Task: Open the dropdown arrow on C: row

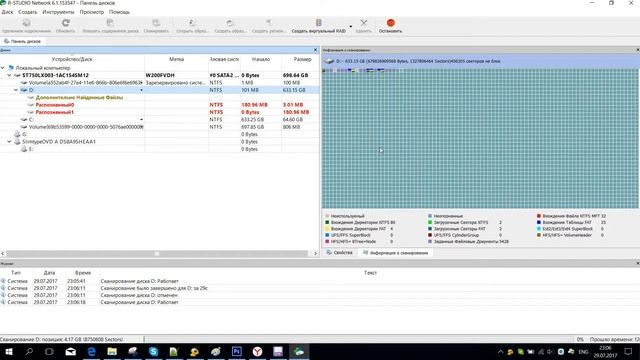Action: click(141, 120)
